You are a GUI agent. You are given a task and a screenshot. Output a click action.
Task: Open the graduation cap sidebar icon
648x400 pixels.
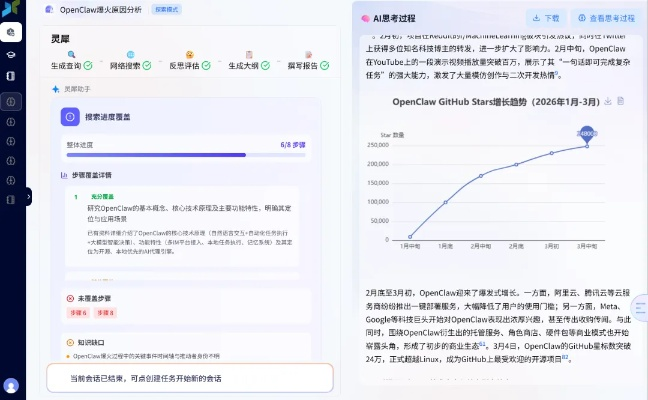coord(11,55)
